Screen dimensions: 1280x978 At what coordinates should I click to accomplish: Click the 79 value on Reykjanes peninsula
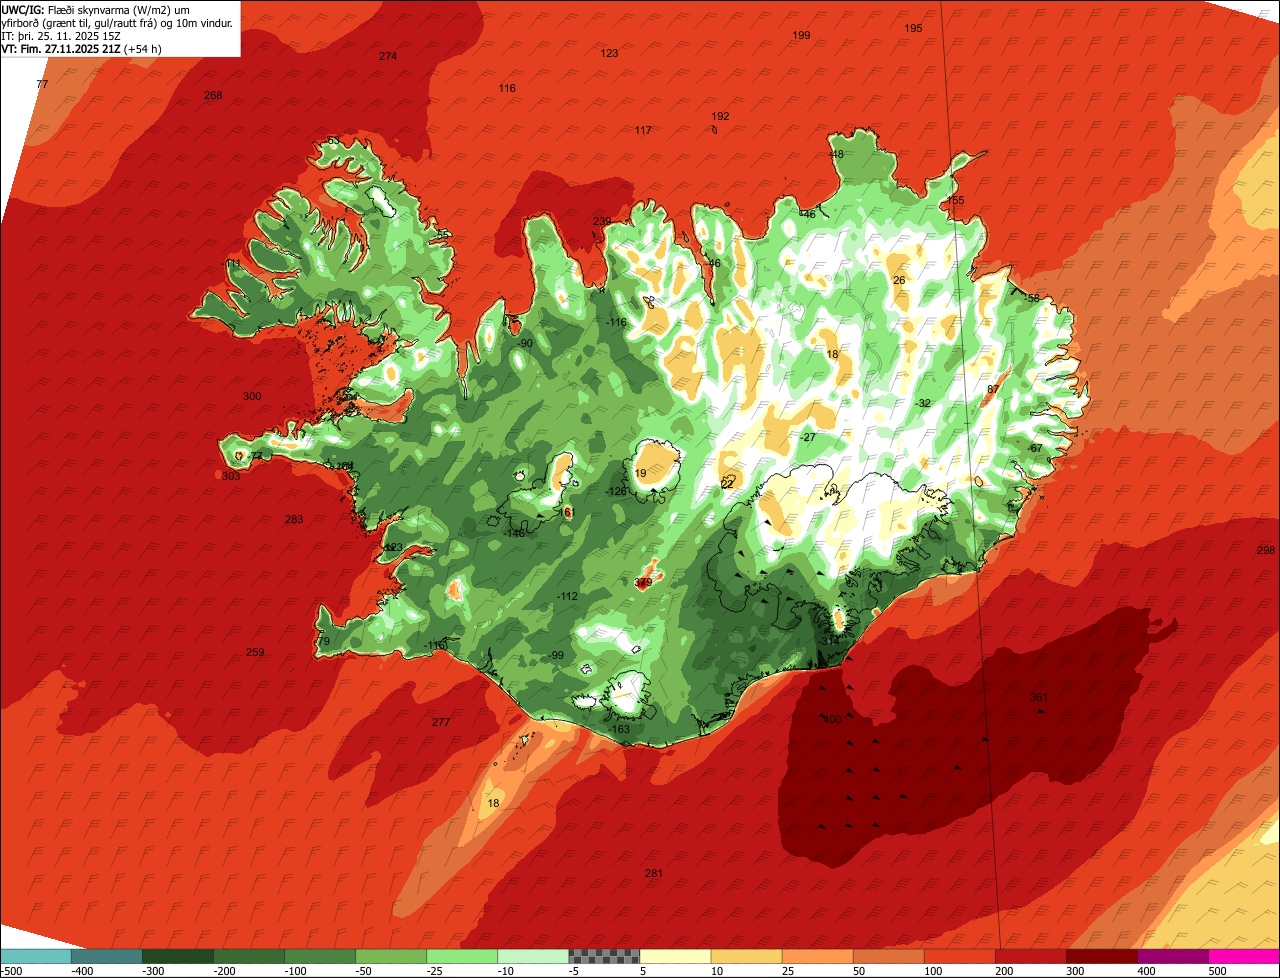click(x=323, y=641)
